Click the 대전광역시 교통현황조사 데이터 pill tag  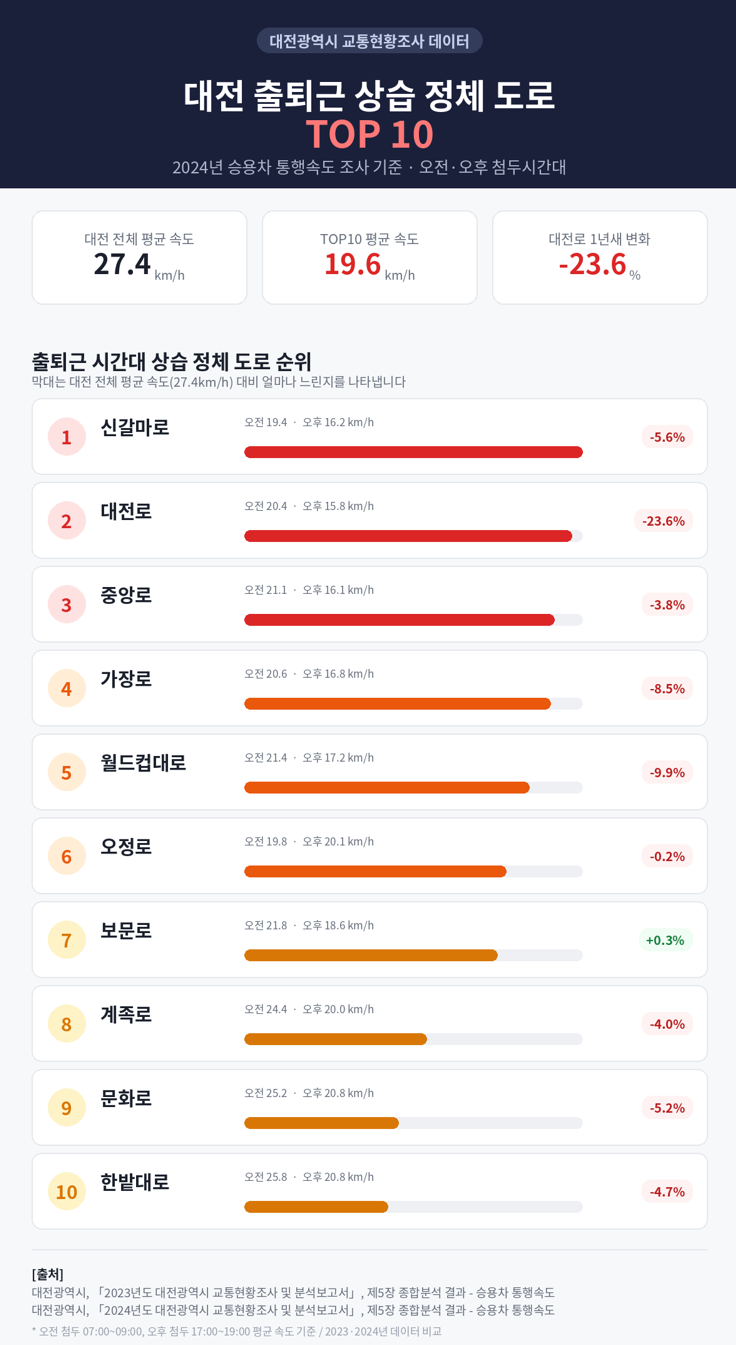[x=370, y=41]
